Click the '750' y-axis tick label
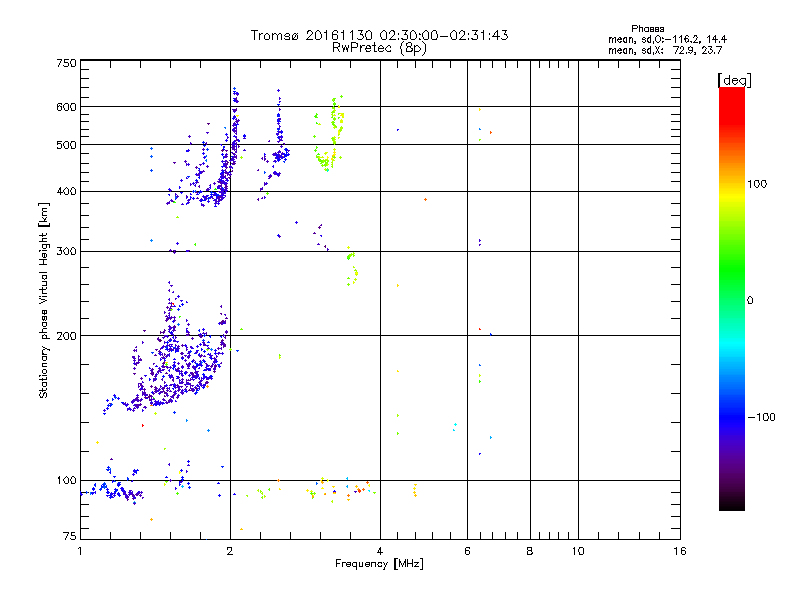 pos(66,63)
